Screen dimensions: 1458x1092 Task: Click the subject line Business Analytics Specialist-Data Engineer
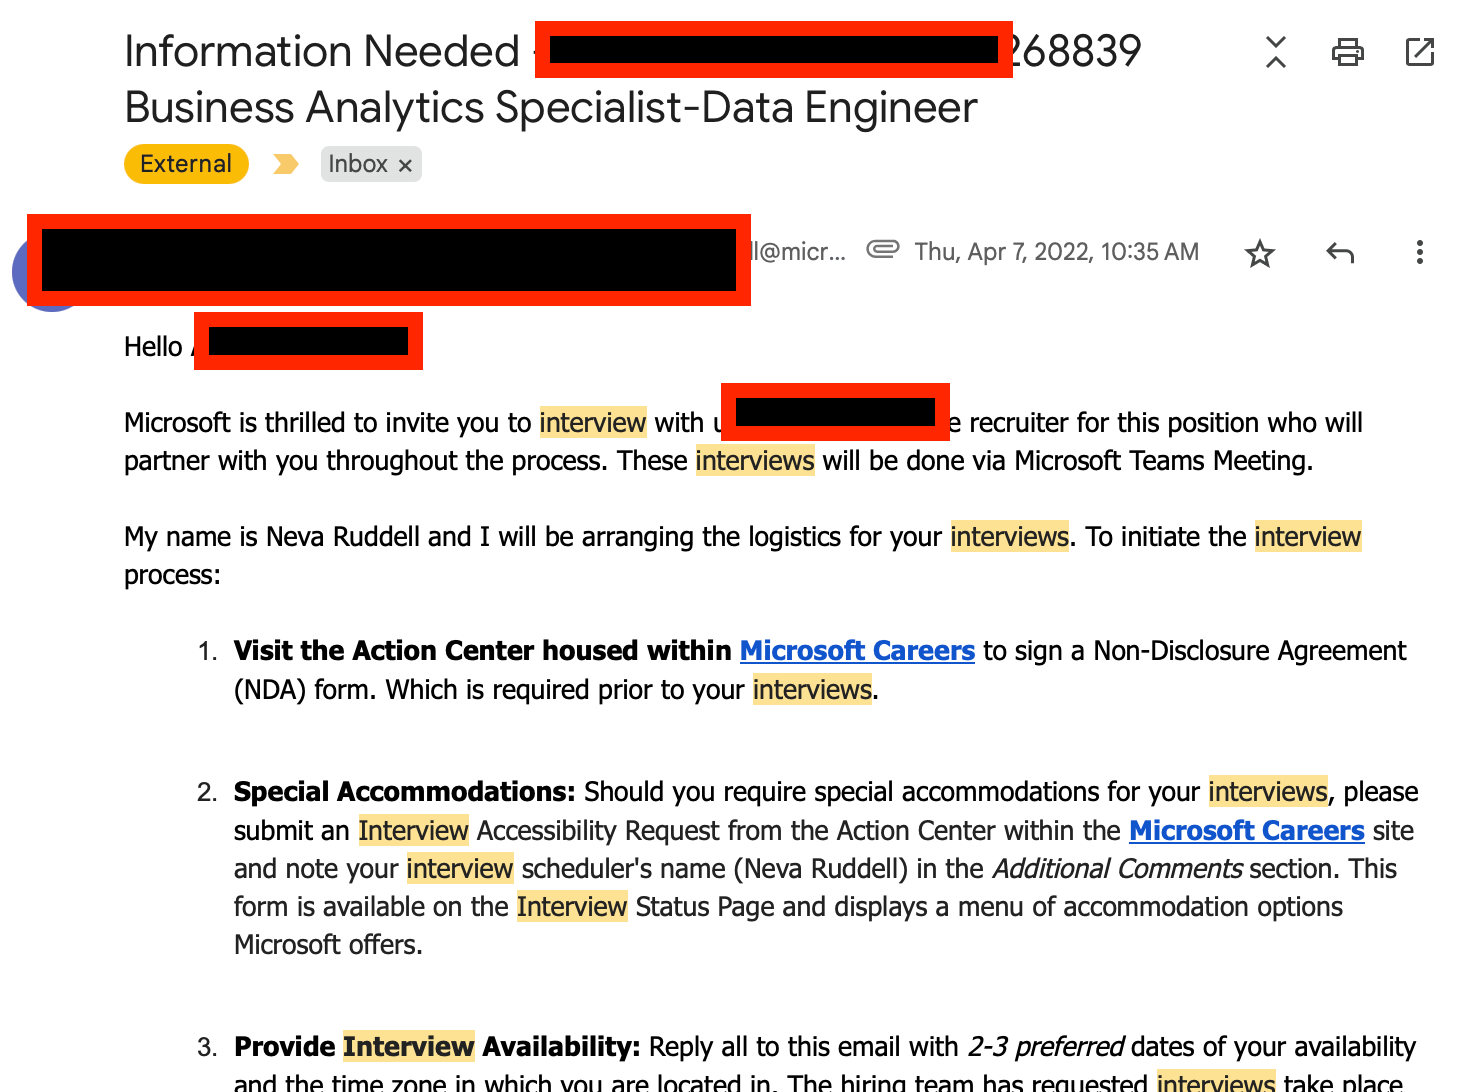click(x=550, y=108)
